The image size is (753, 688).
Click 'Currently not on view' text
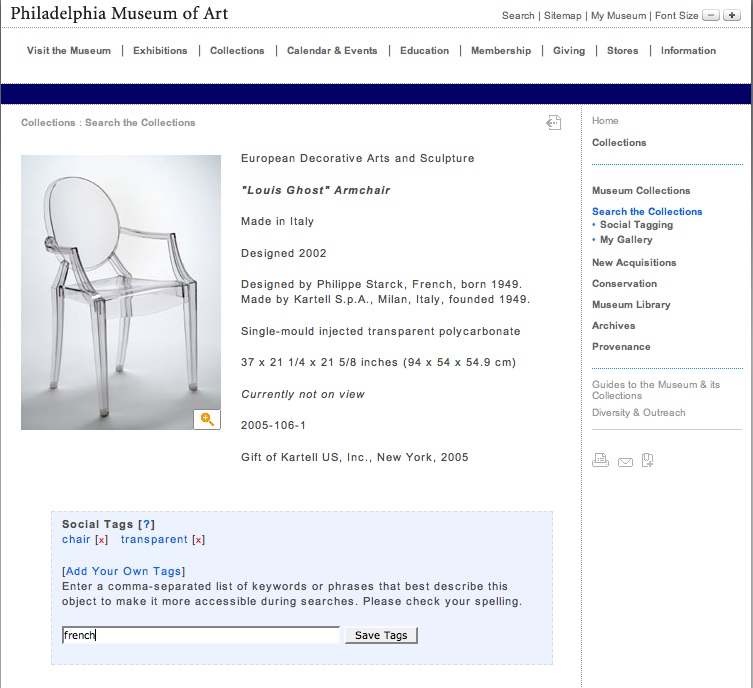click(x=303, y=394)
